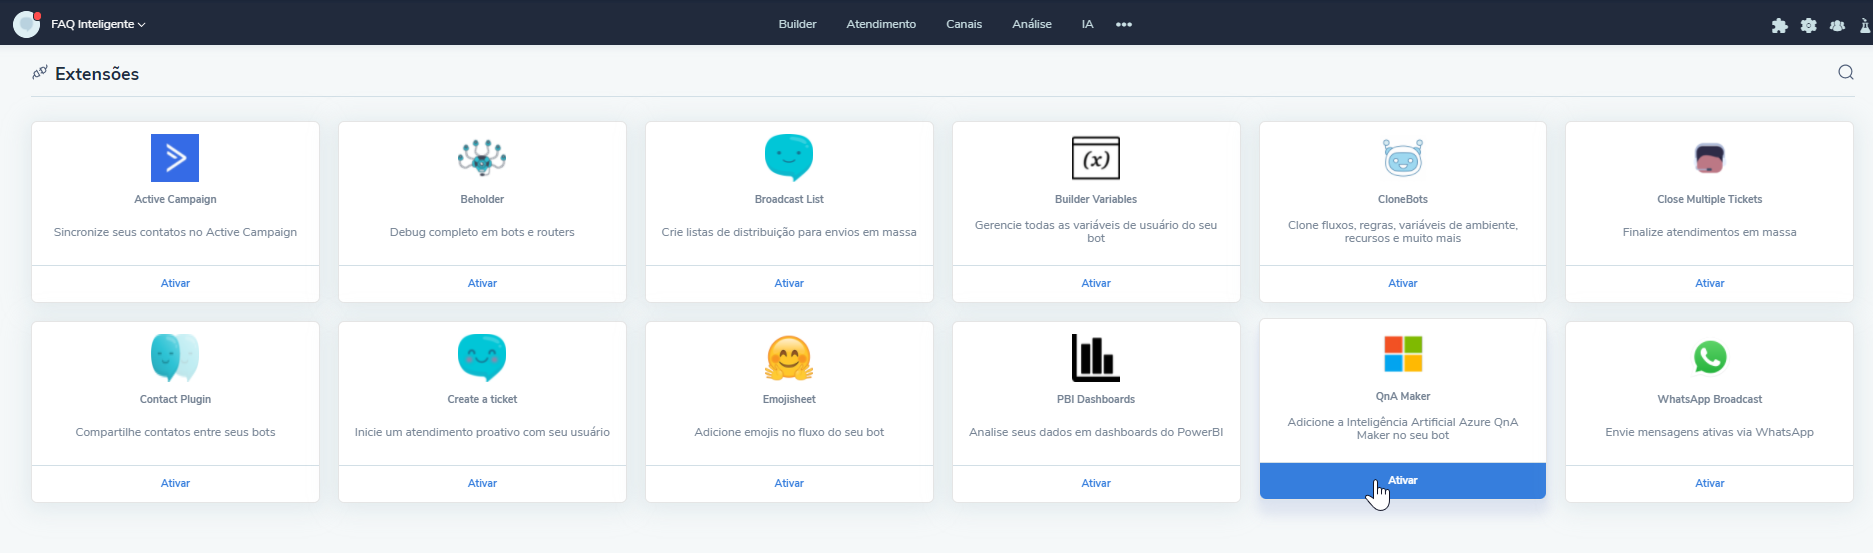Image resolution: width=1873 pixels, height=553 pixels.
Task: Click the Emojisheet hugging emoji icon
Action: coord(789,357)
